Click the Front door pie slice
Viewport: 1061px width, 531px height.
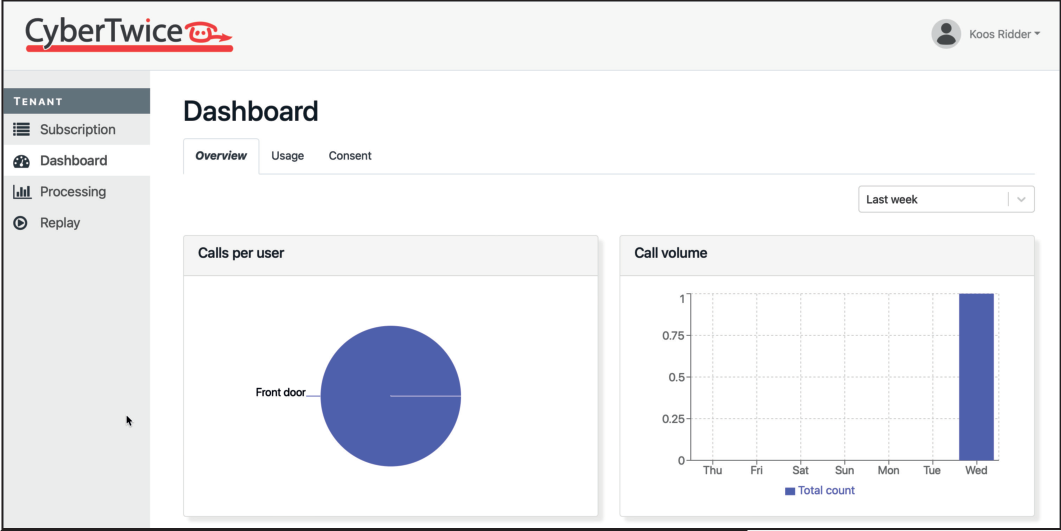point(390,396)
